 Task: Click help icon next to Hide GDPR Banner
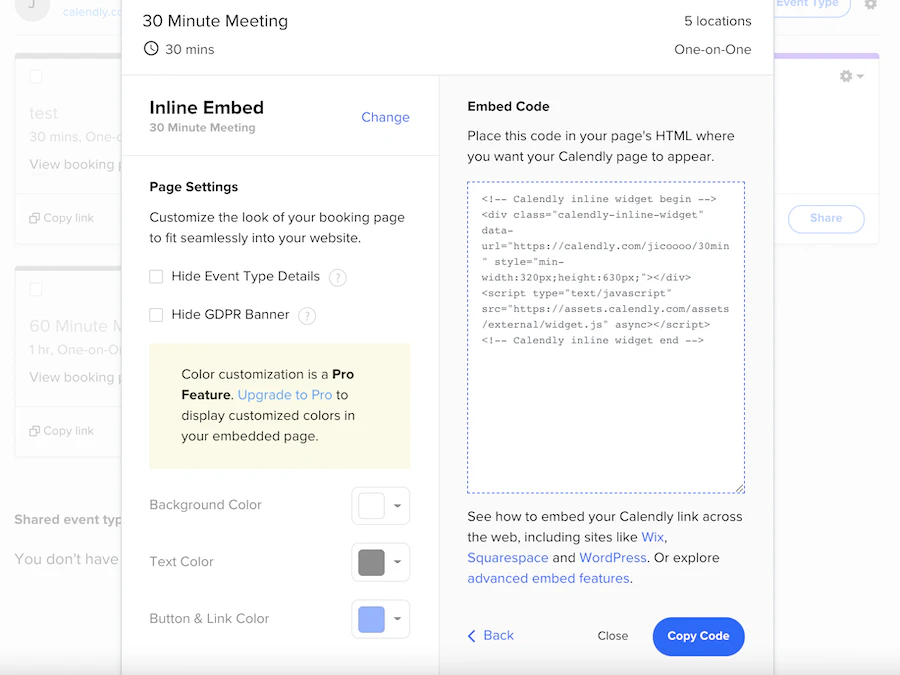click(x=307, y=316)
